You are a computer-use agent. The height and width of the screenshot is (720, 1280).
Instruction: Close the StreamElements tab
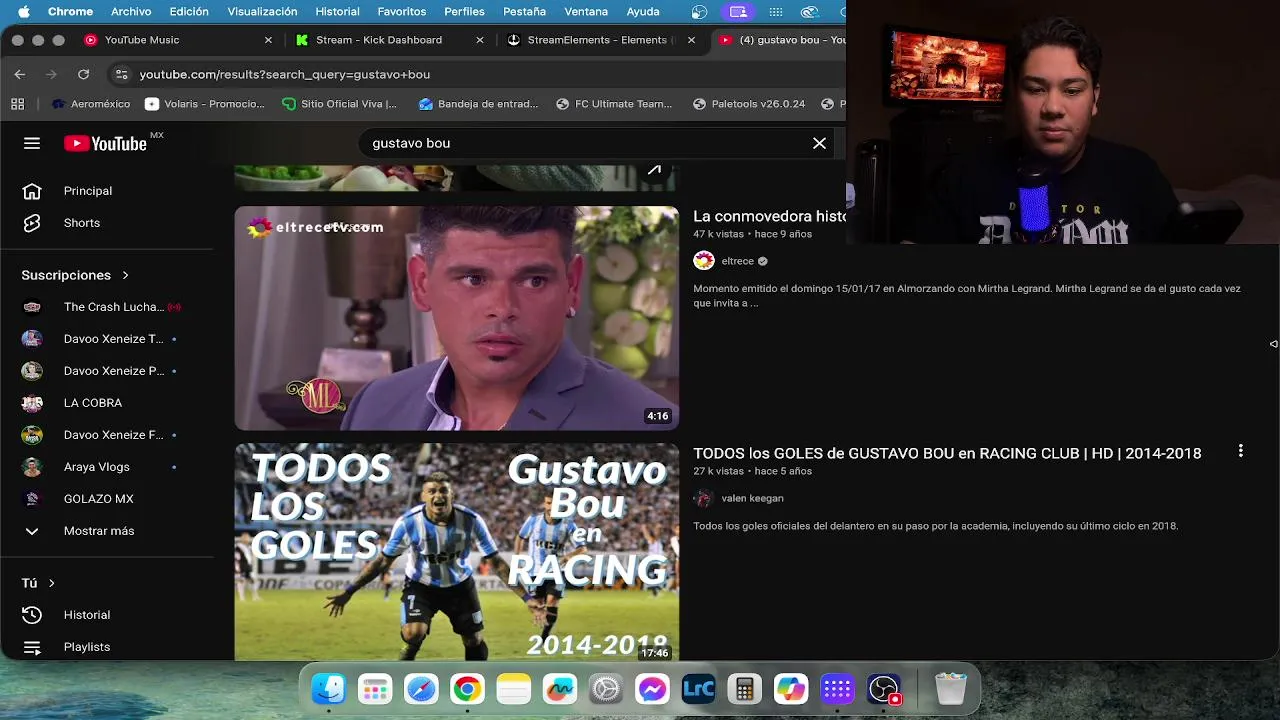pos(692,40)
